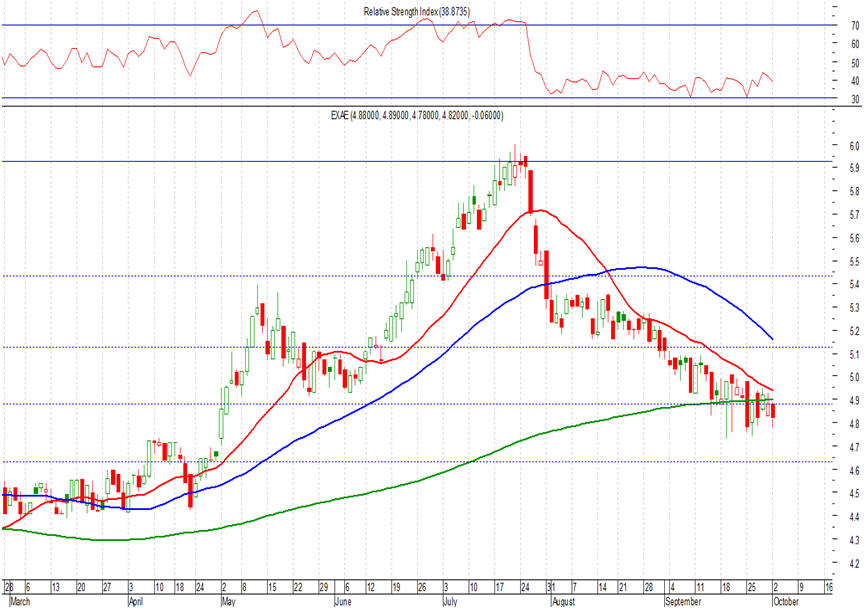The height and width of the screenshot is (609, 864).
Task: Click the 70 label on RSI axis
Action: tap(829, 26)
